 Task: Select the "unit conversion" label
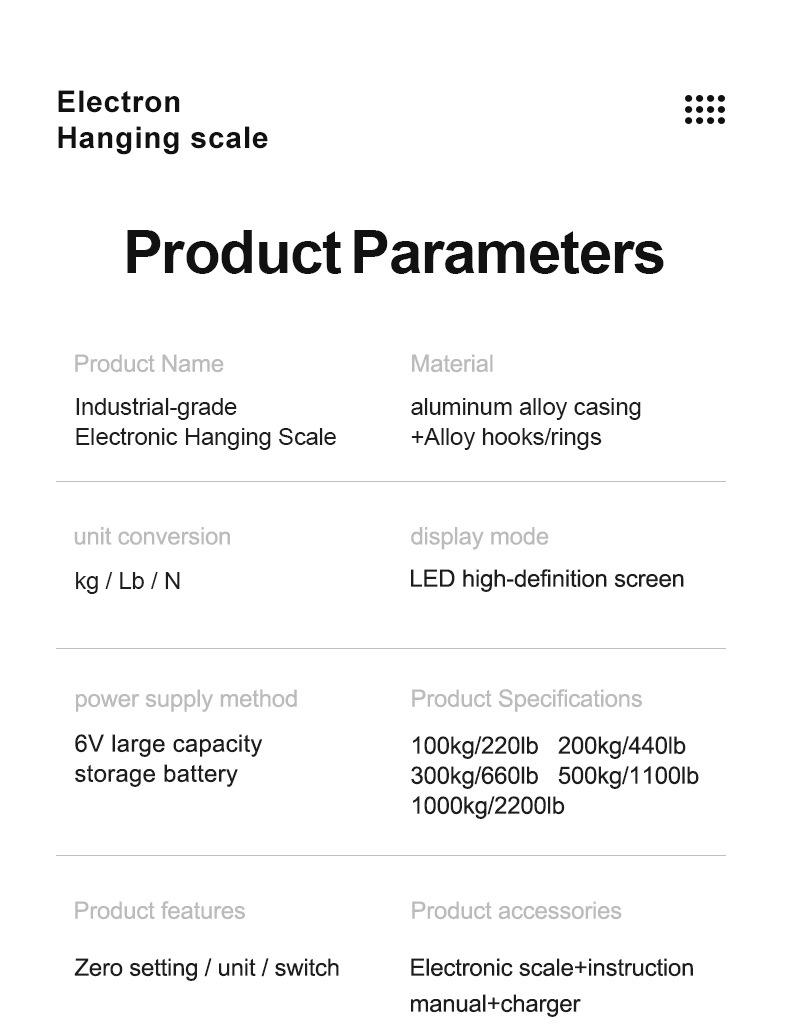[x=152, y=537]
